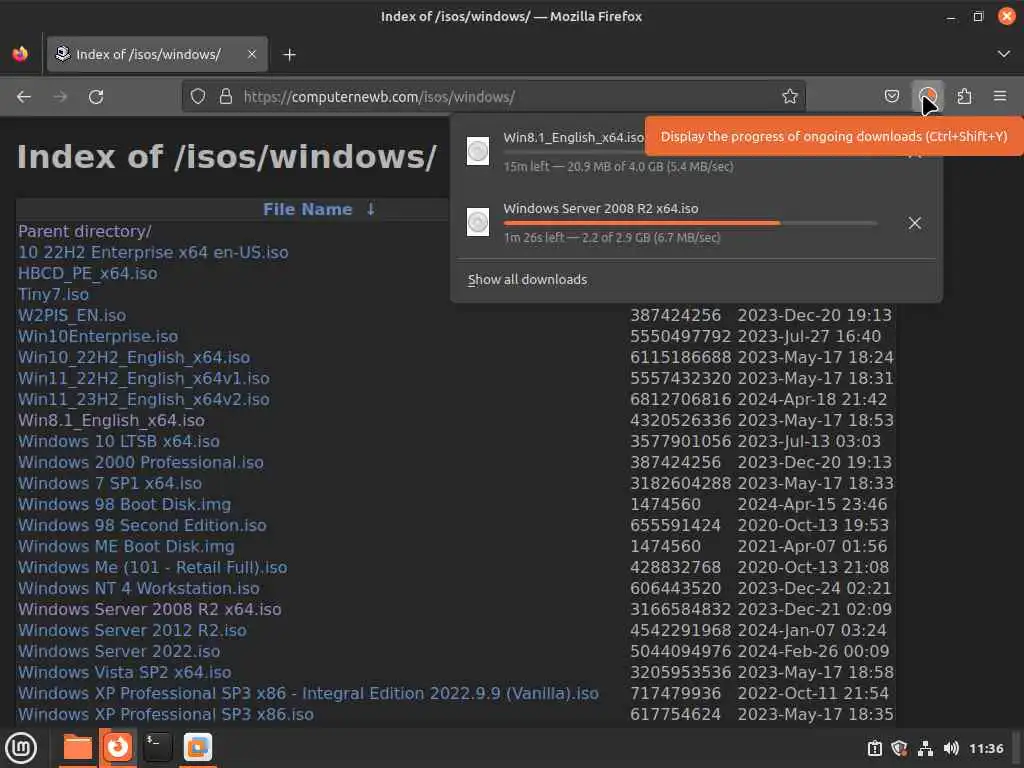This screenshot has width=1024, height=768.
Task: Click Windows 2000 Professional.iso
Action: pos(141,462)
